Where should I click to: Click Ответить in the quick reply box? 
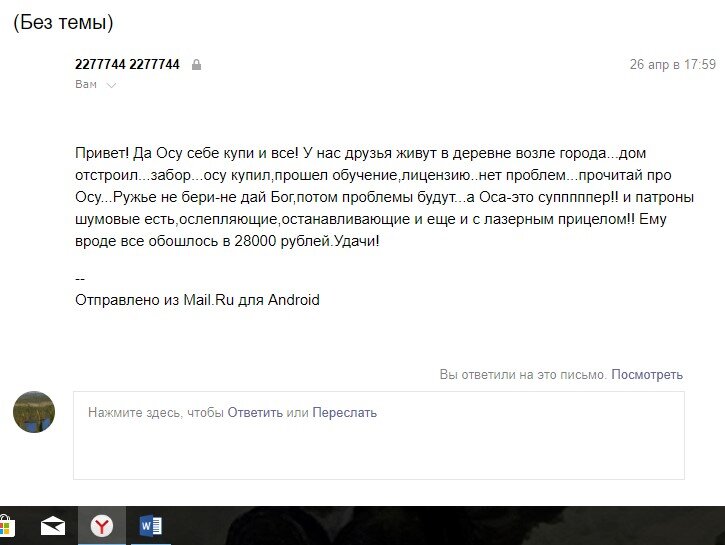coord(255,412)
